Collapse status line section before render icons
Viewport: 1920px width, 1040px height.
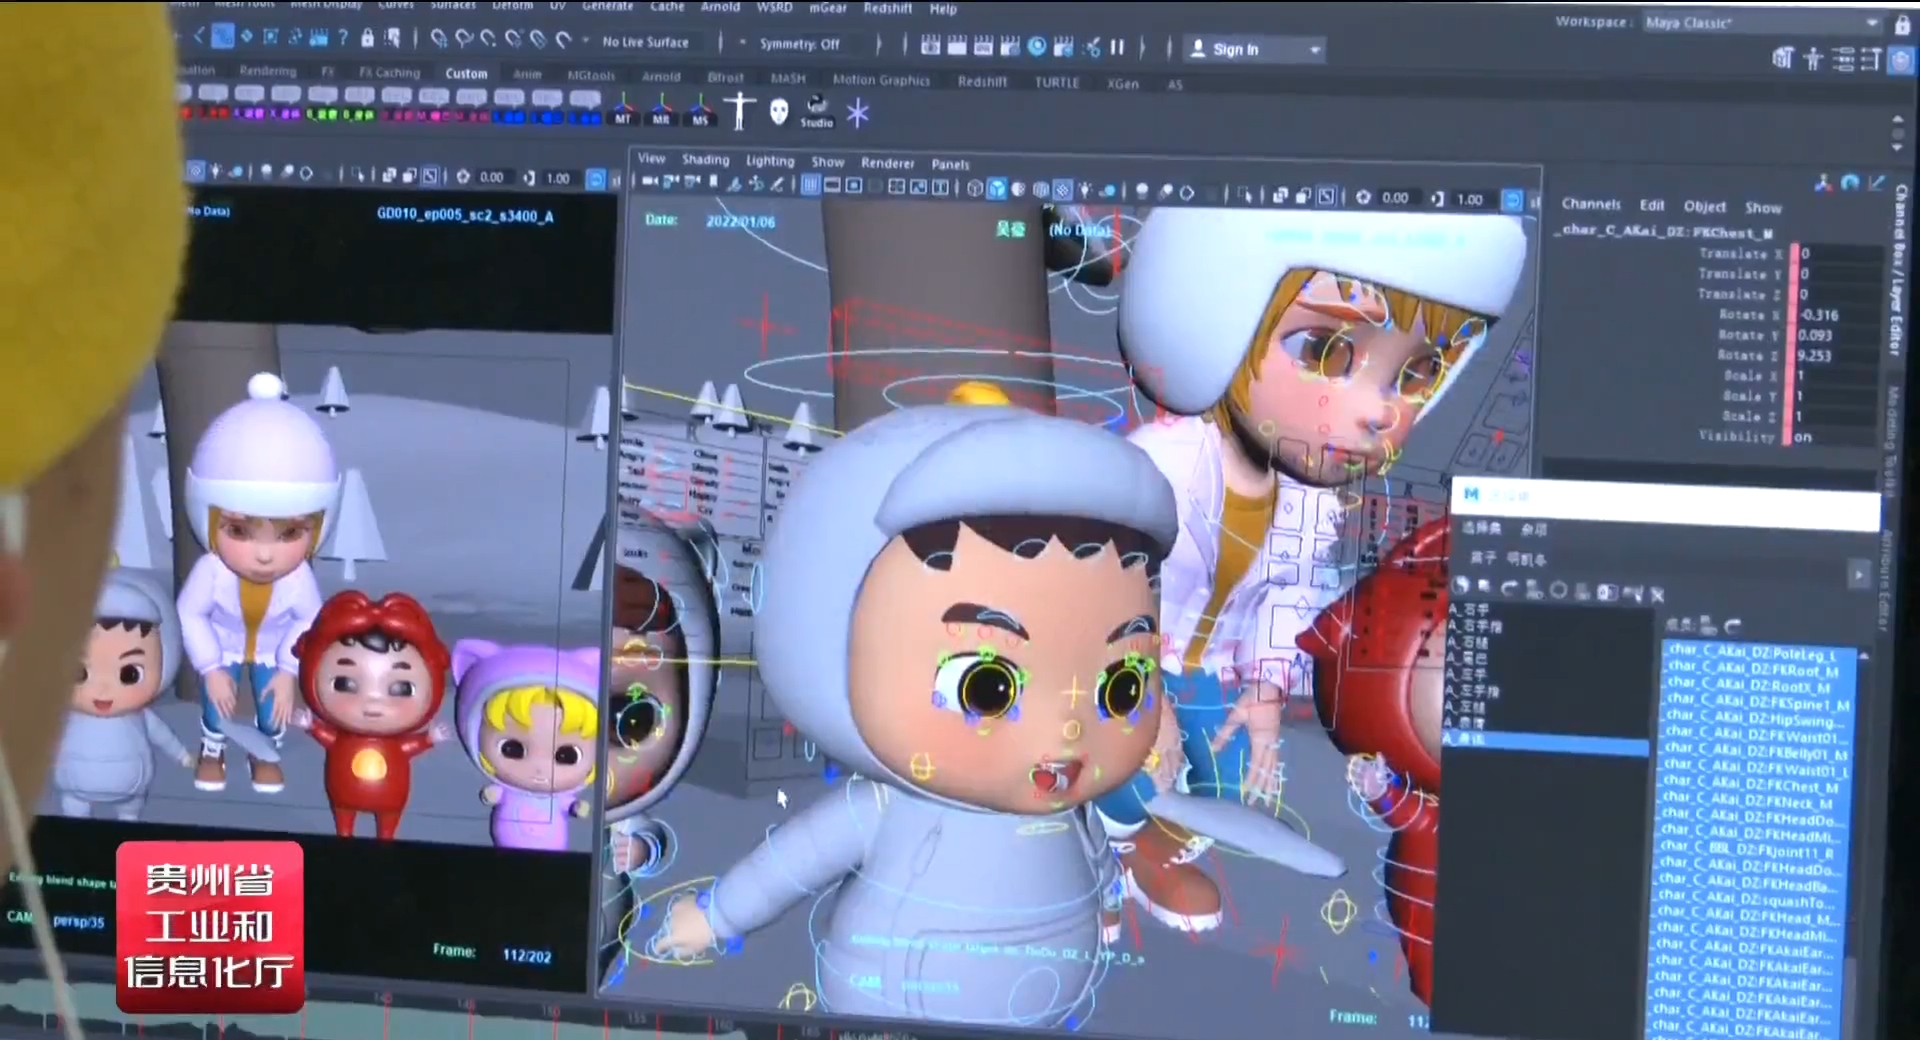click(x=905, y=45)
